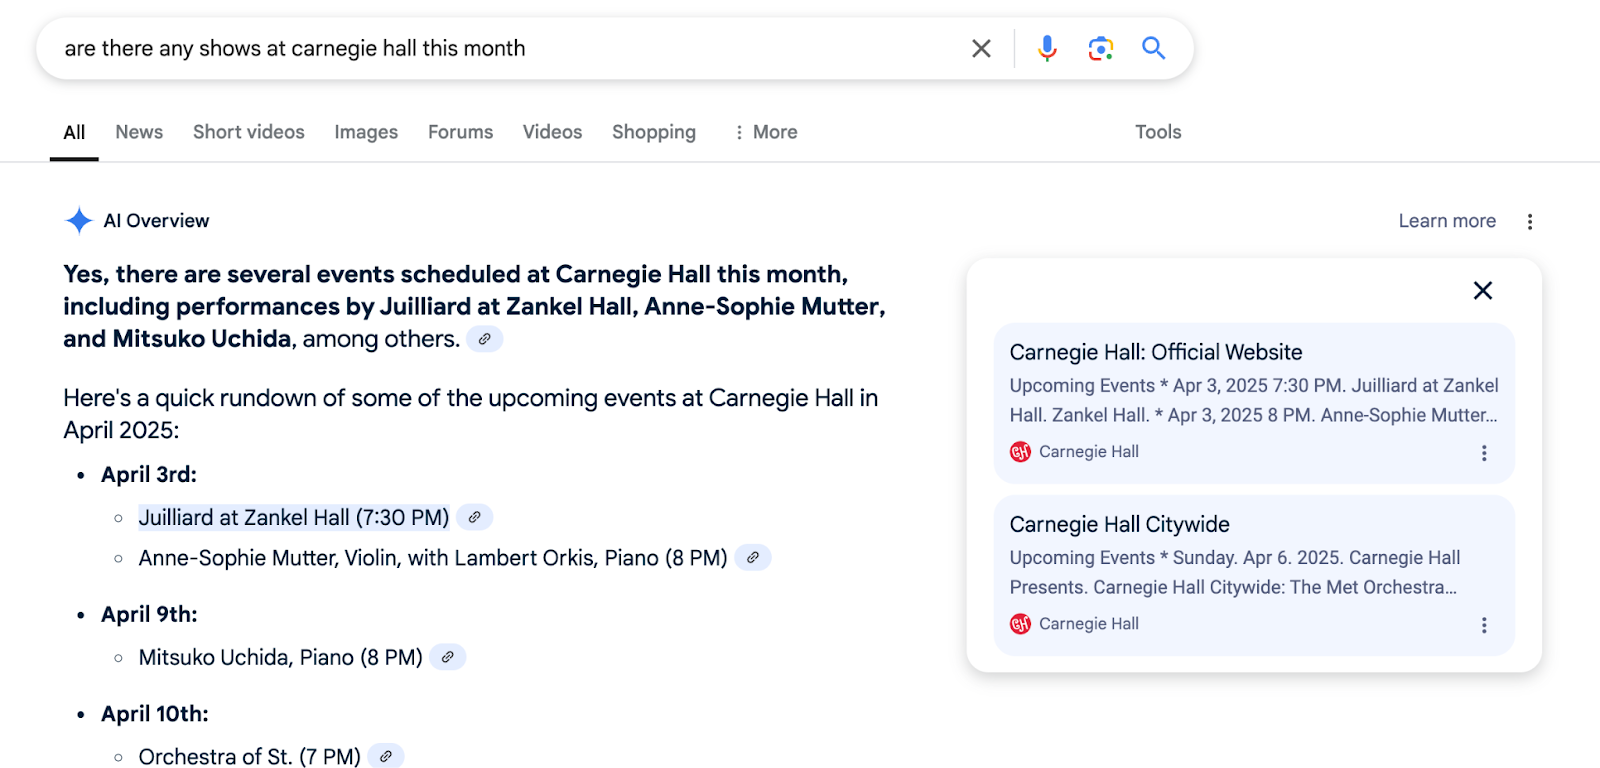Viewport: 1600px width, 768px height.
Task: Click 'Here's a quick rundown' paragraph
Action: (470, 414)
